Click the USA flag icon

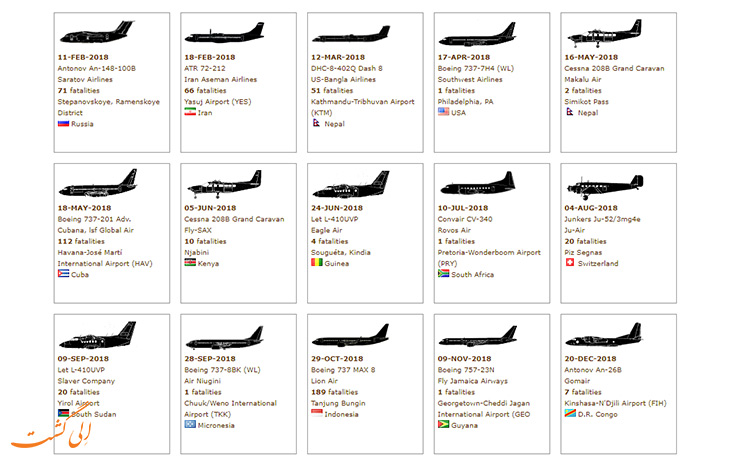(443, 112)
